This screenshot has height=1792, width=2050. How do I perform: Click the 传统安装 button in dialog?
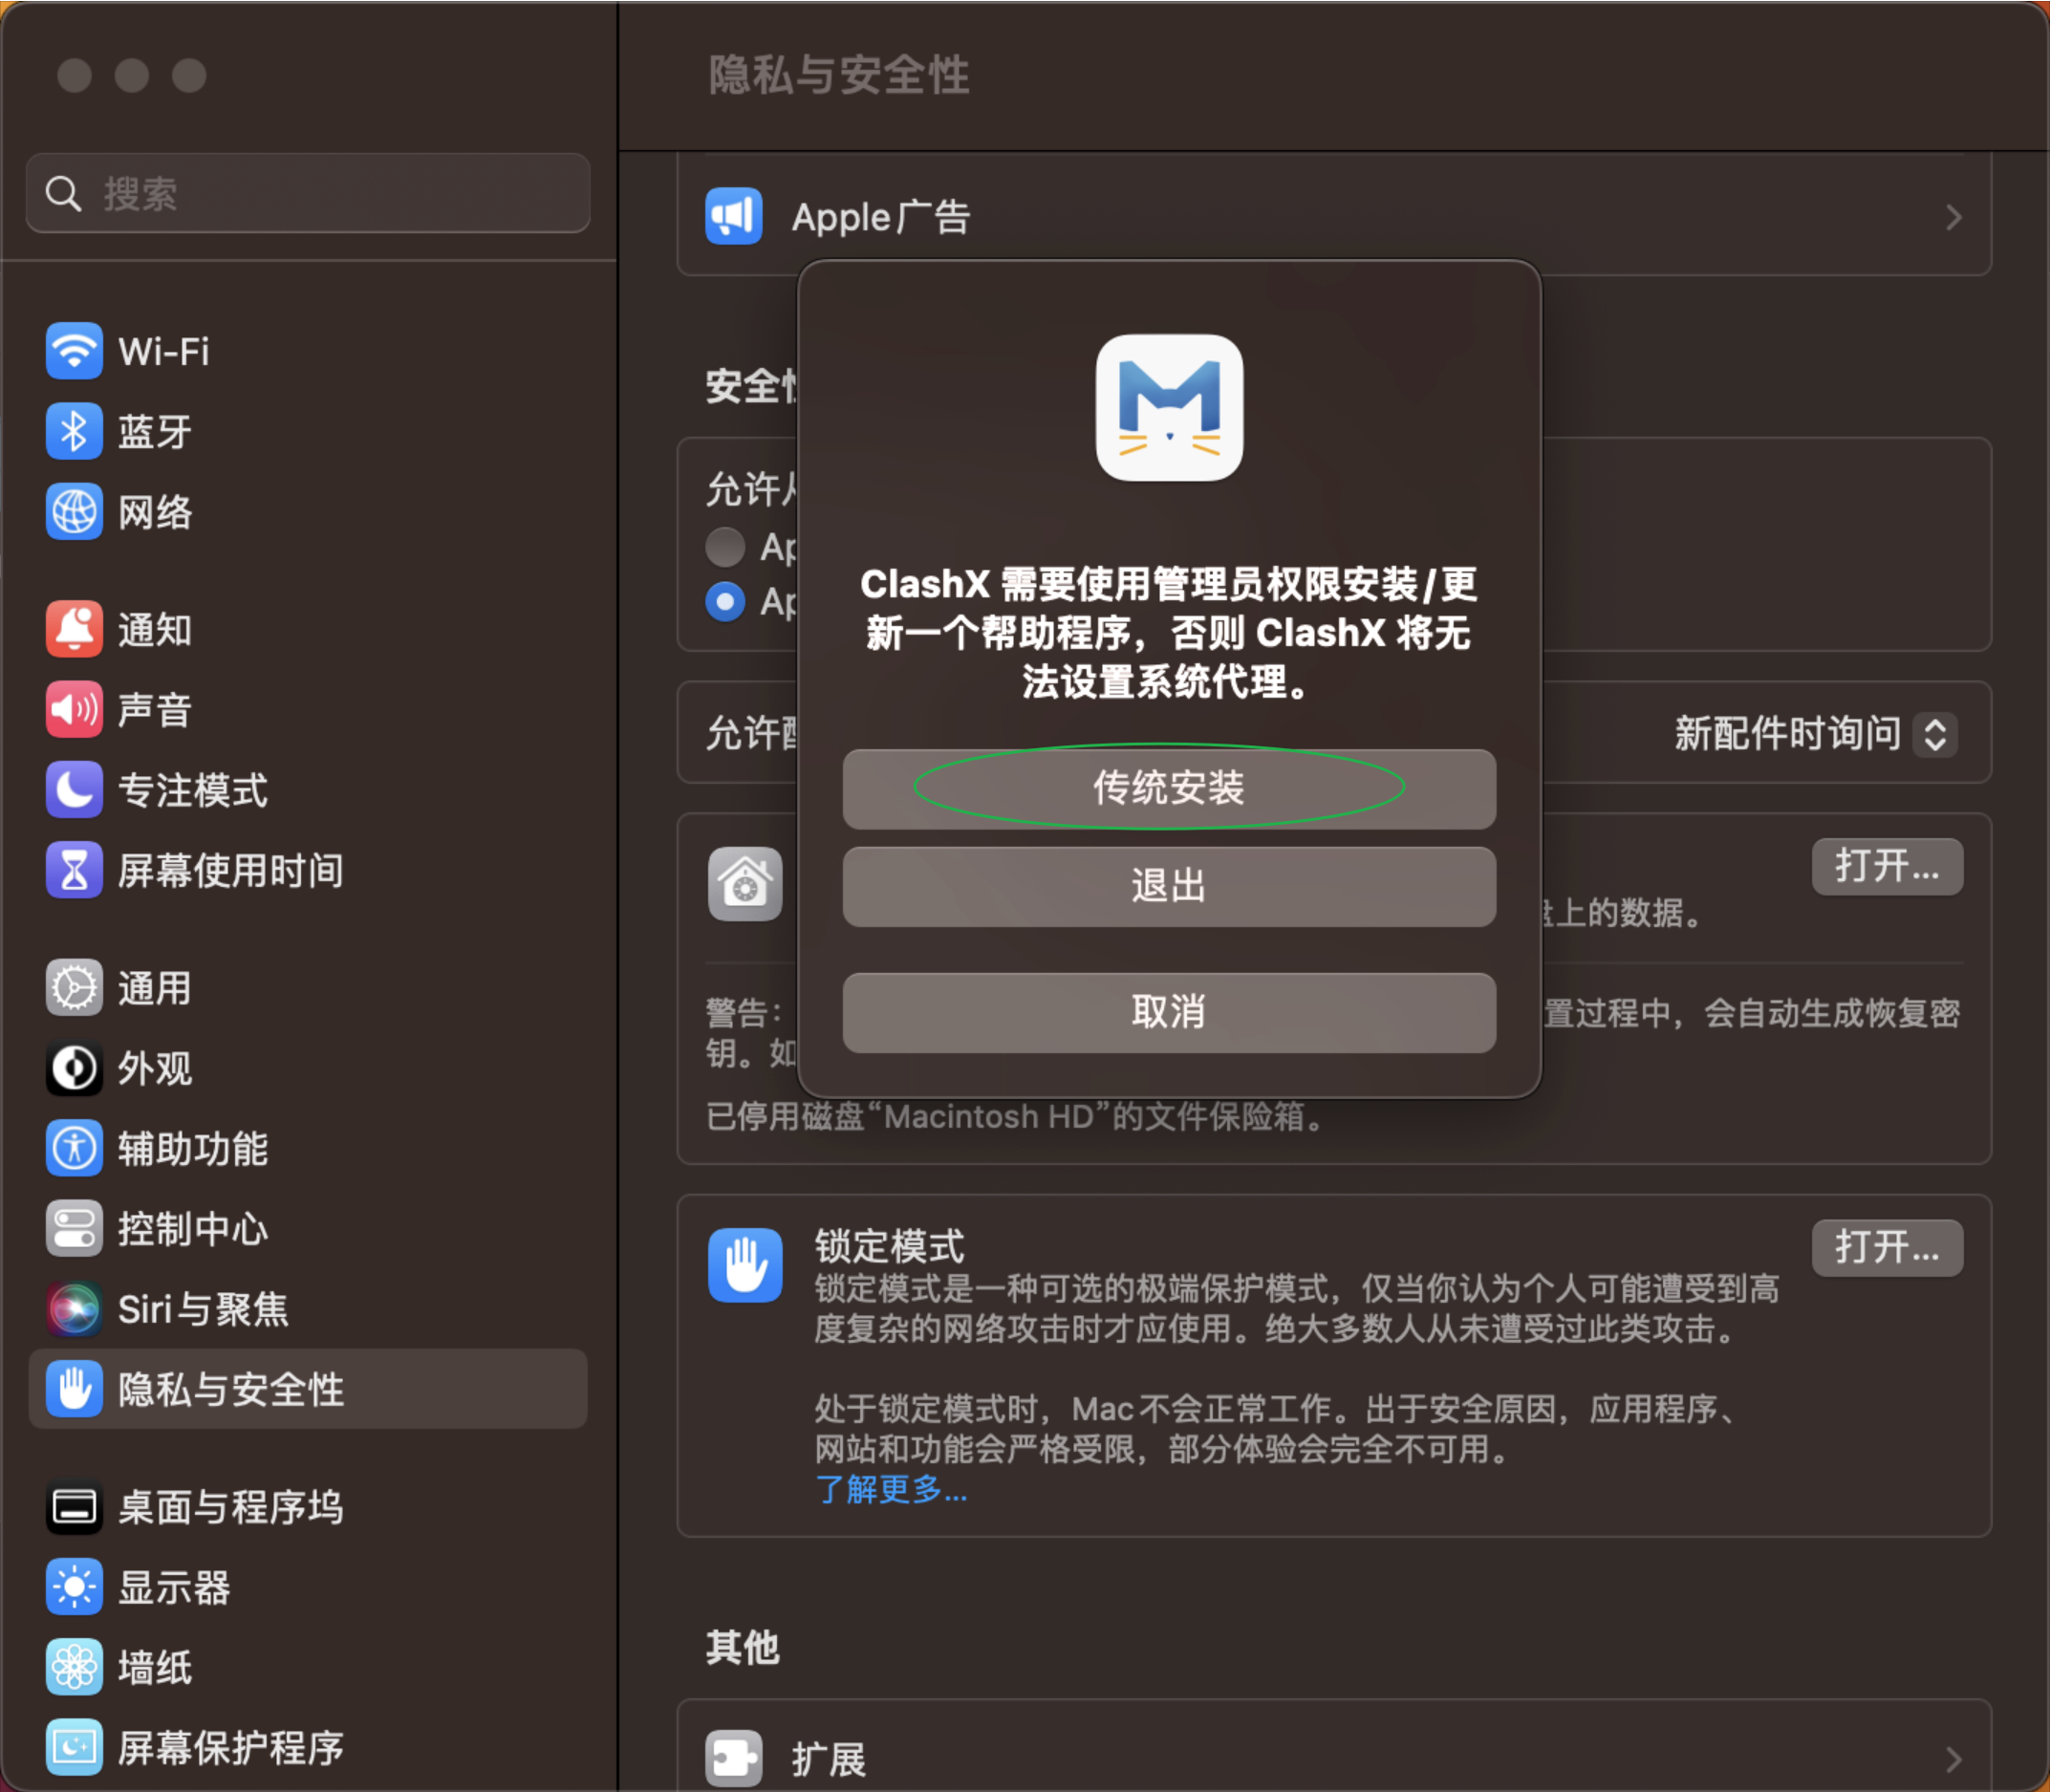1168,788
